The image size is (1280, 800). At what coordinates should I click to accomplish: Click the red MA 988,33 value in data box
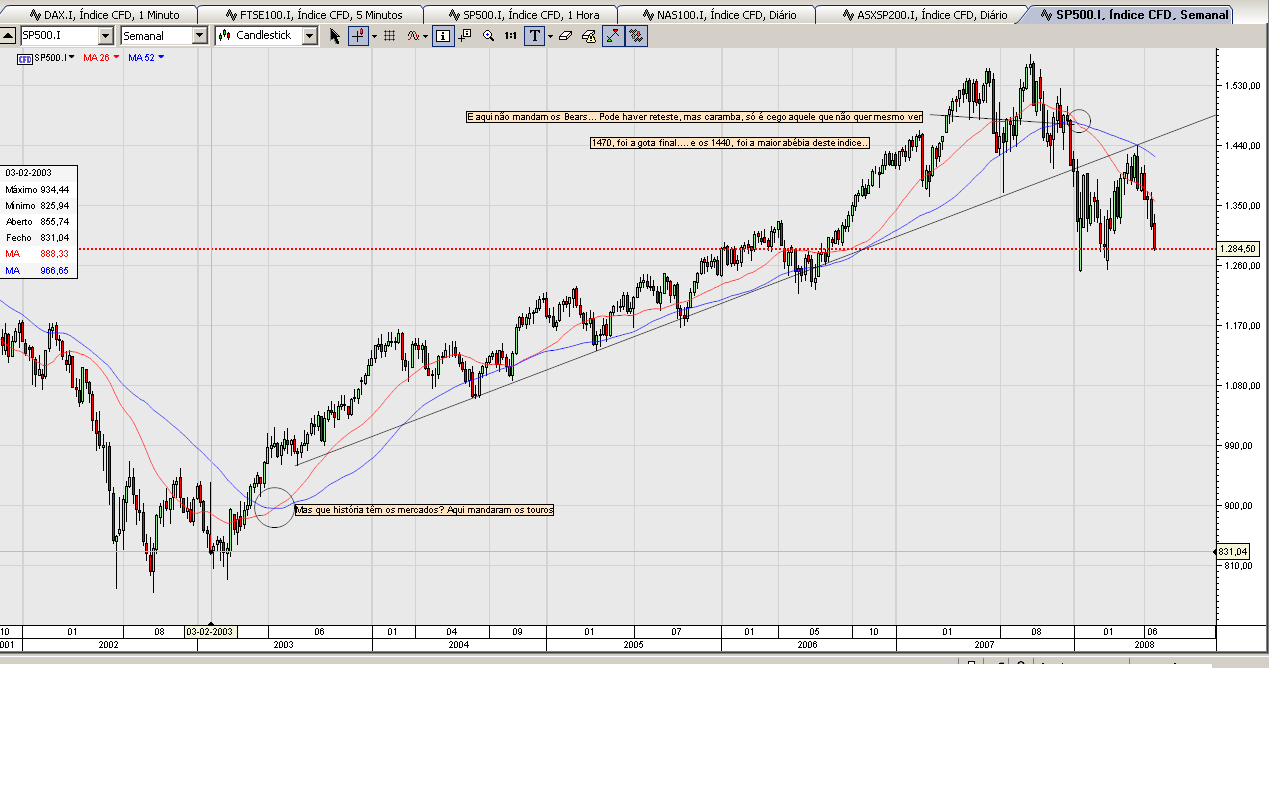pos(55,254)
